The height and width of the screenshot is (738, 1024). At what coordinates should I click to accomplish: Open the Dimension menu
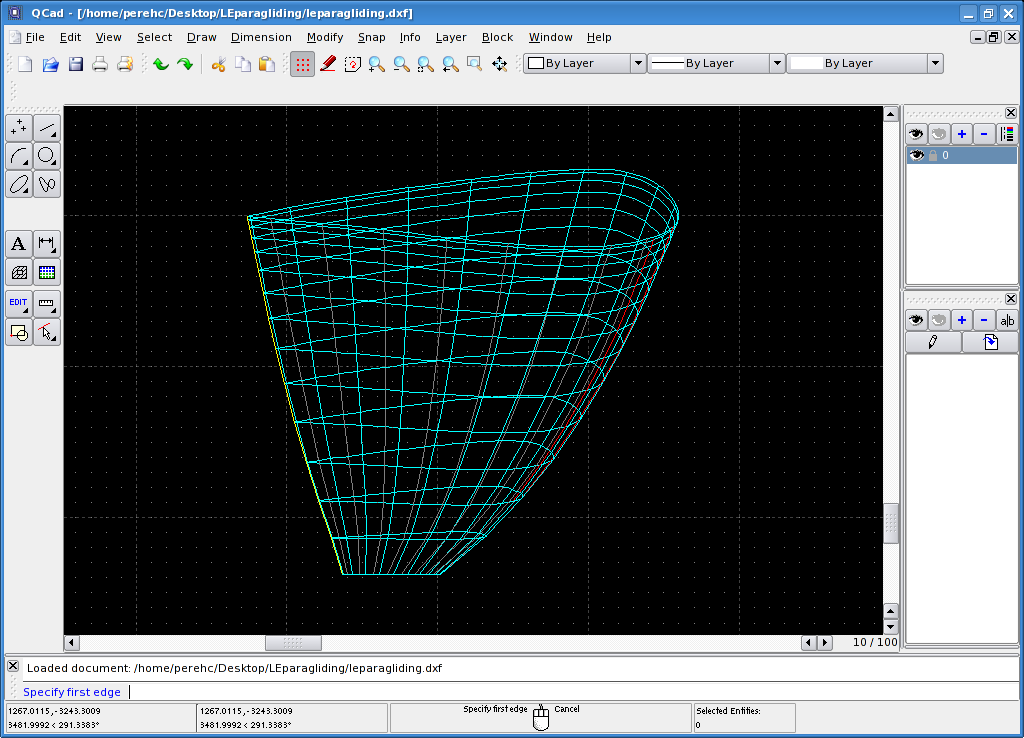click(x=261, y=37)
